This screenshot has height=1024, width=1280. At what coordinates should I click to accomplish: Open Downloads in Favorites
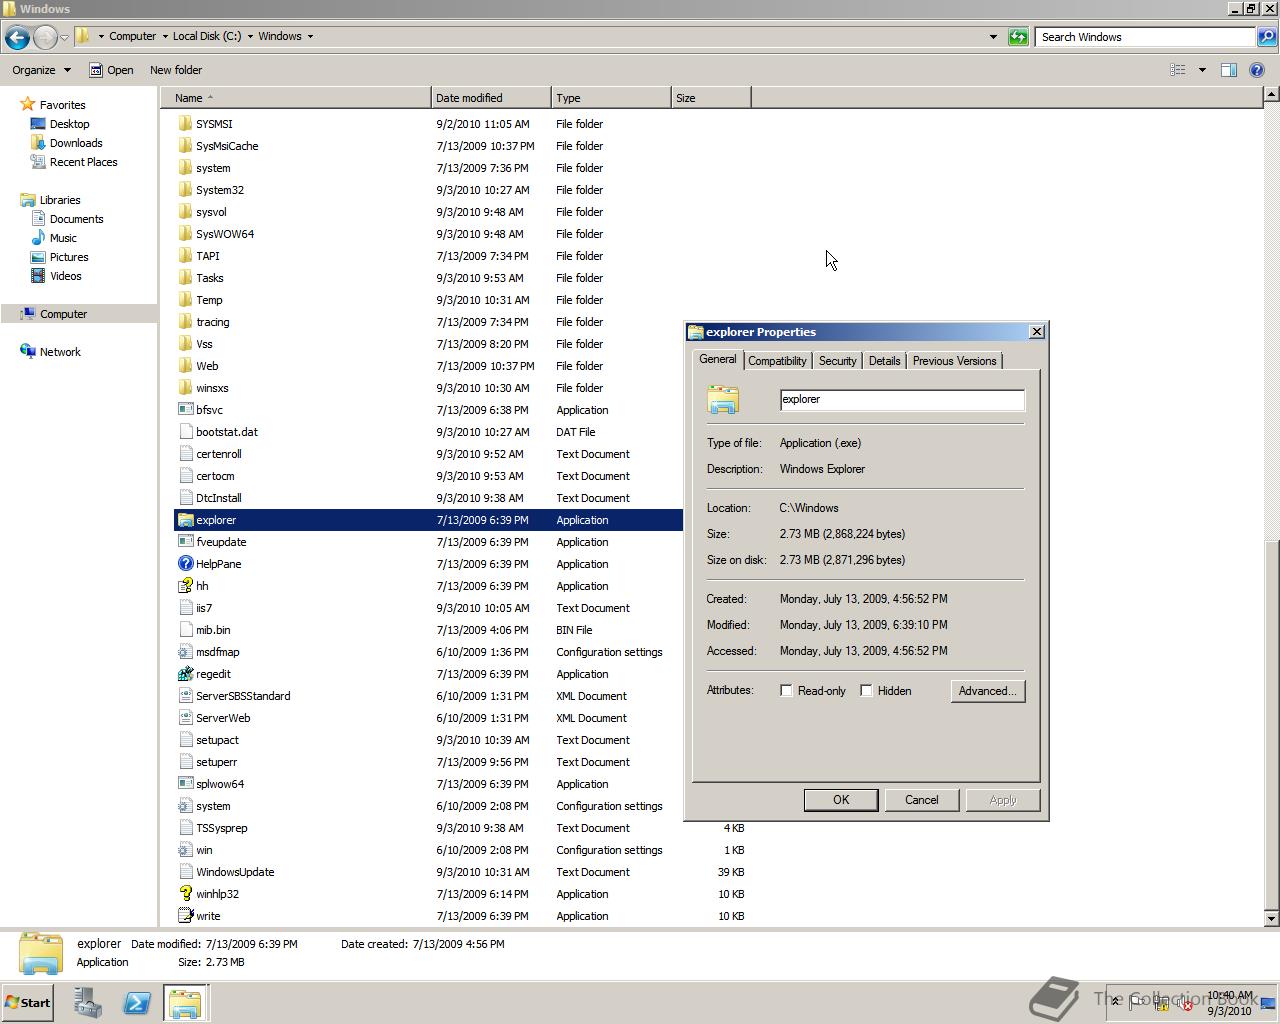point(76,143)
